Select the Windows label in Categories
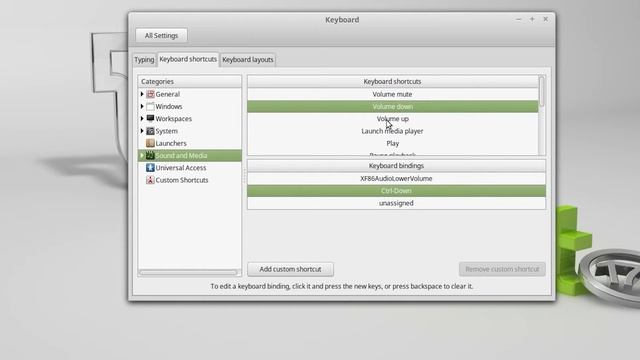This screenshot has width=640, height=360. pos(169,107)
